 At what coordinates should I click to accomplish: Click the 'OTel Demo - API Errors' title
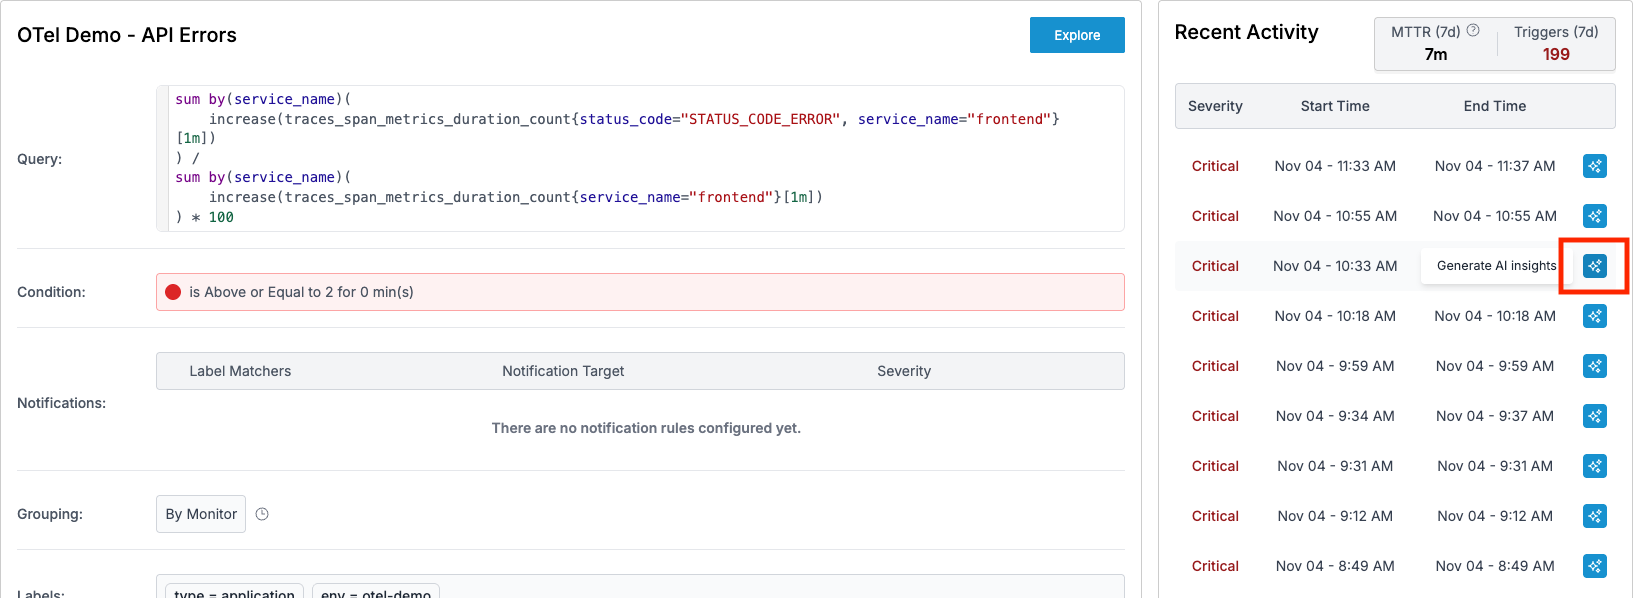tap(127, 35)
